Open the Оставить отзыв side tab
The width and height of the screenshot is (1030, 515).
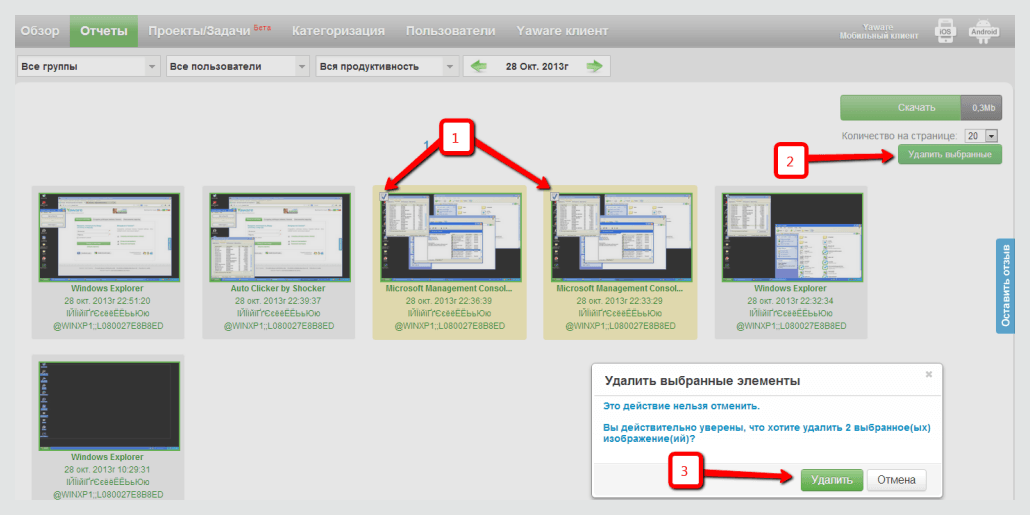coord(1004,286)
